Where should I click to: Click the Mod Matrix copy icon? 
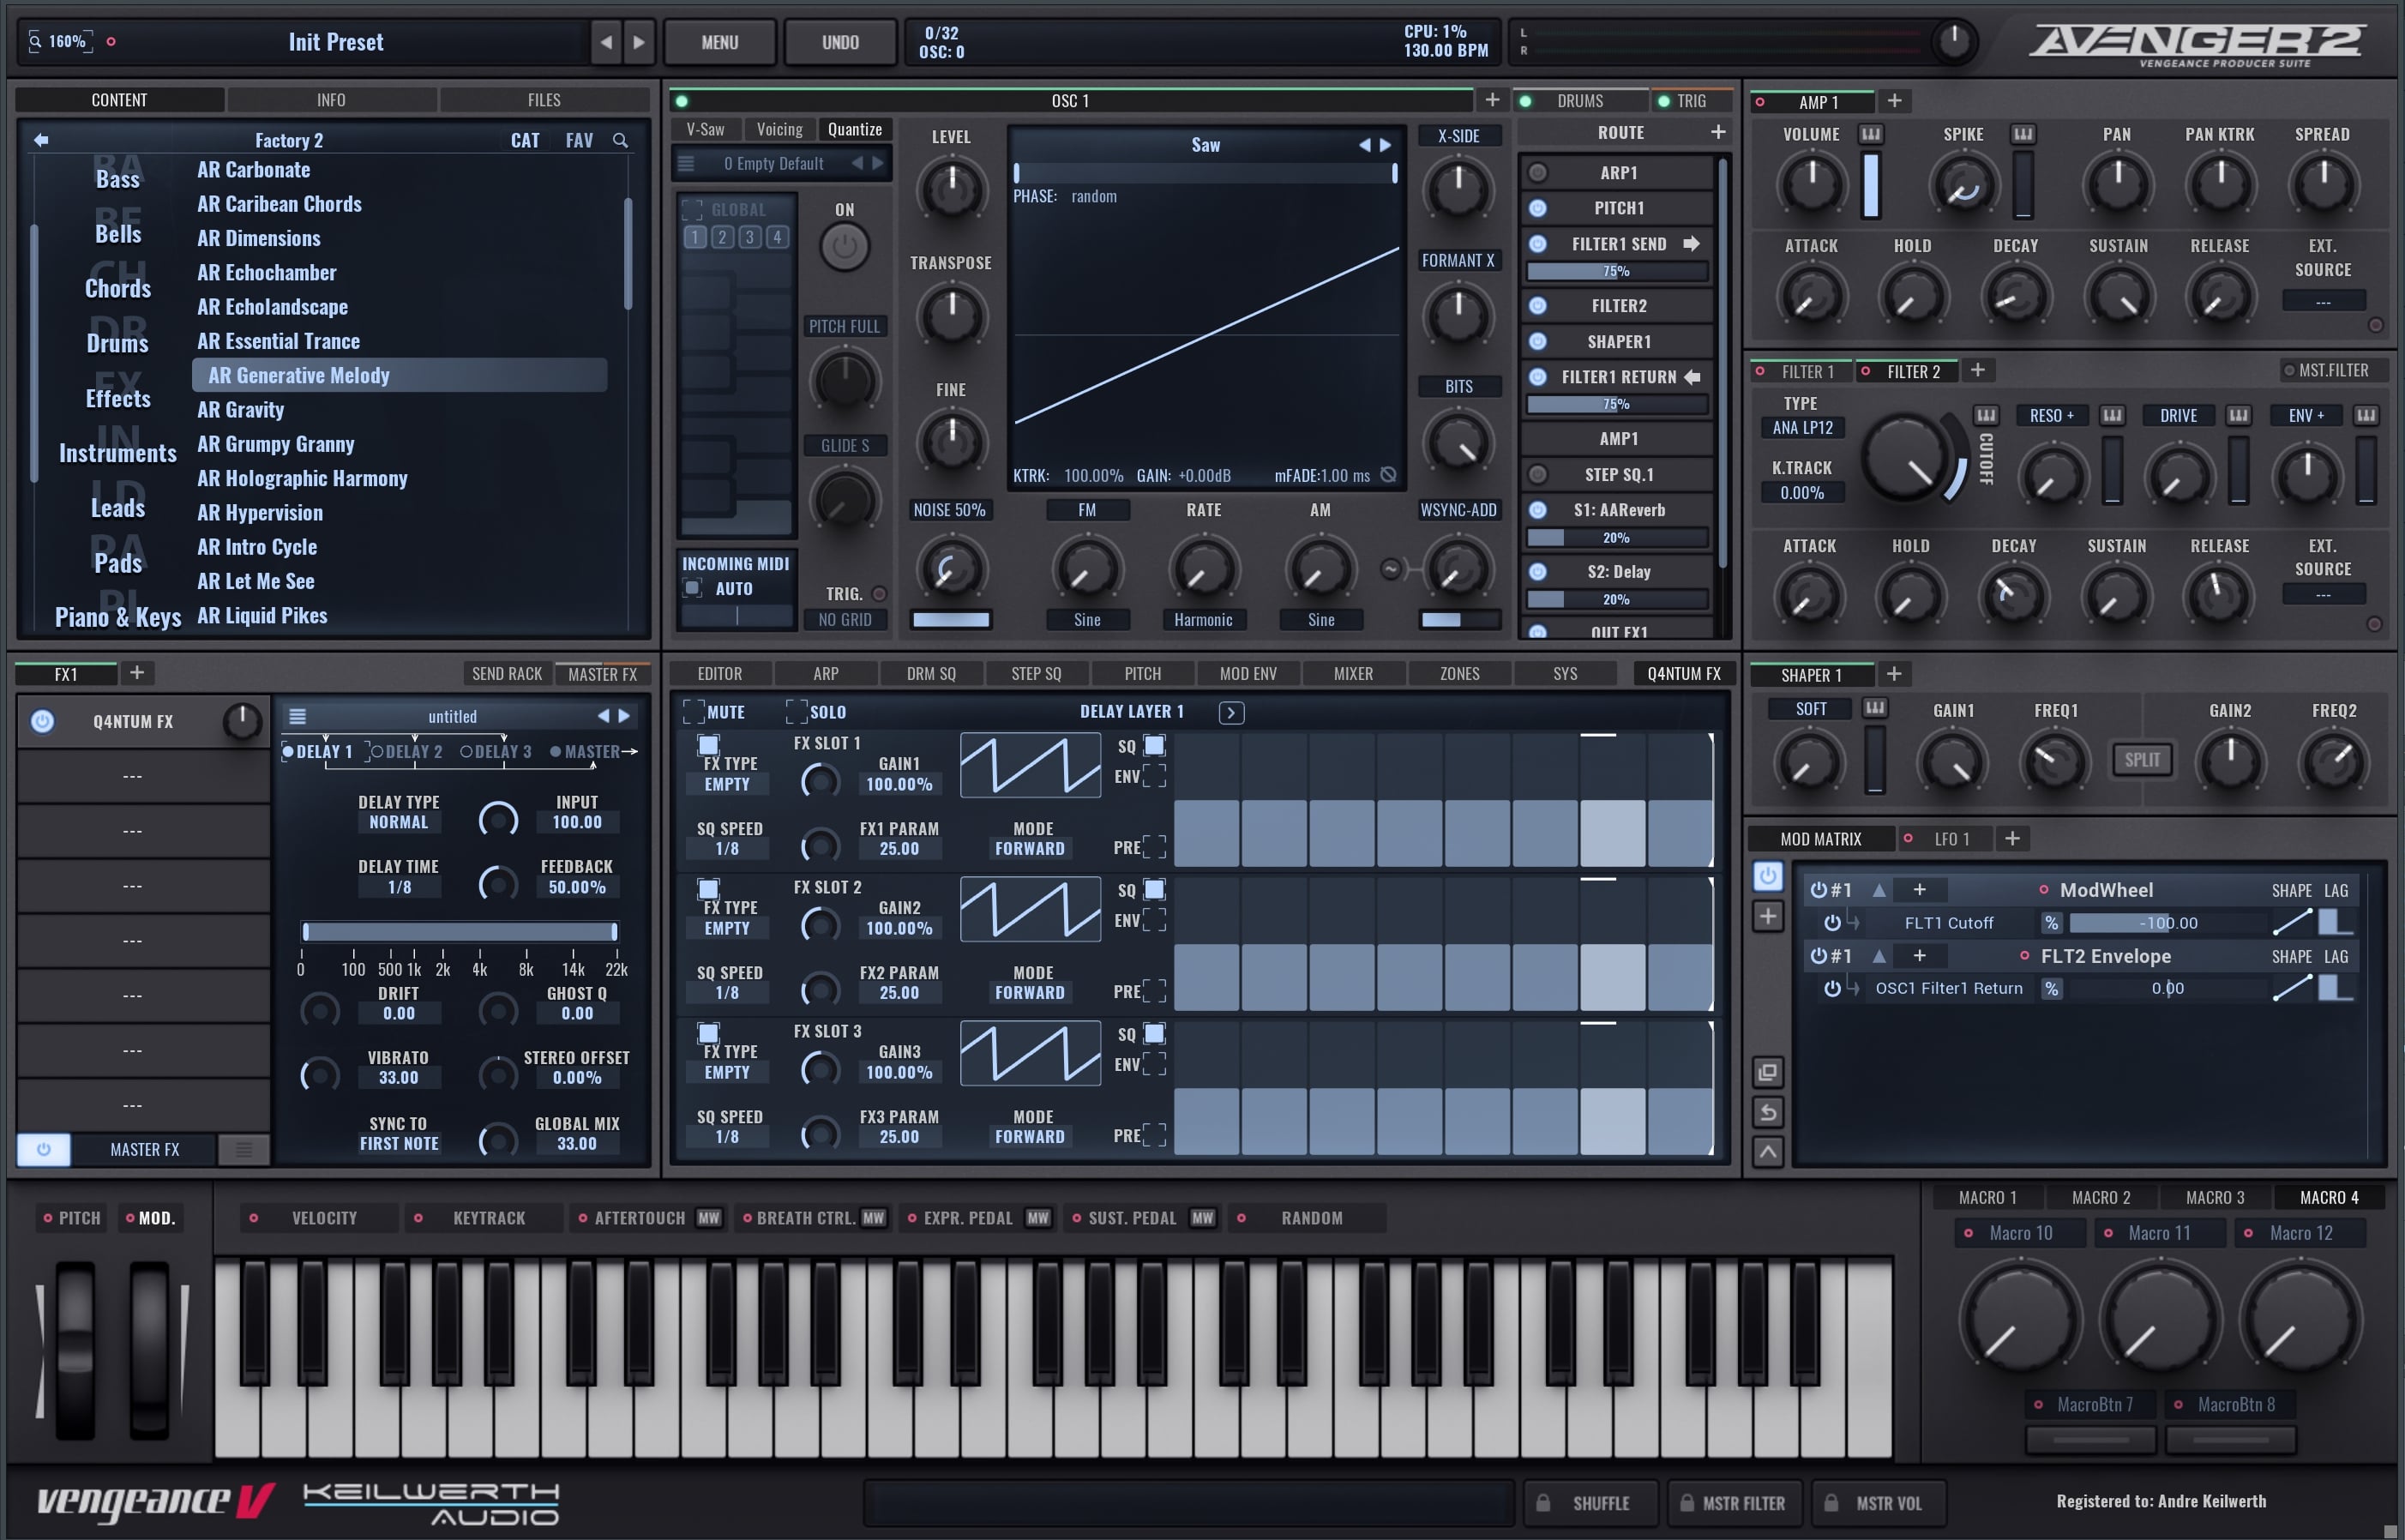point(1767,1072)
